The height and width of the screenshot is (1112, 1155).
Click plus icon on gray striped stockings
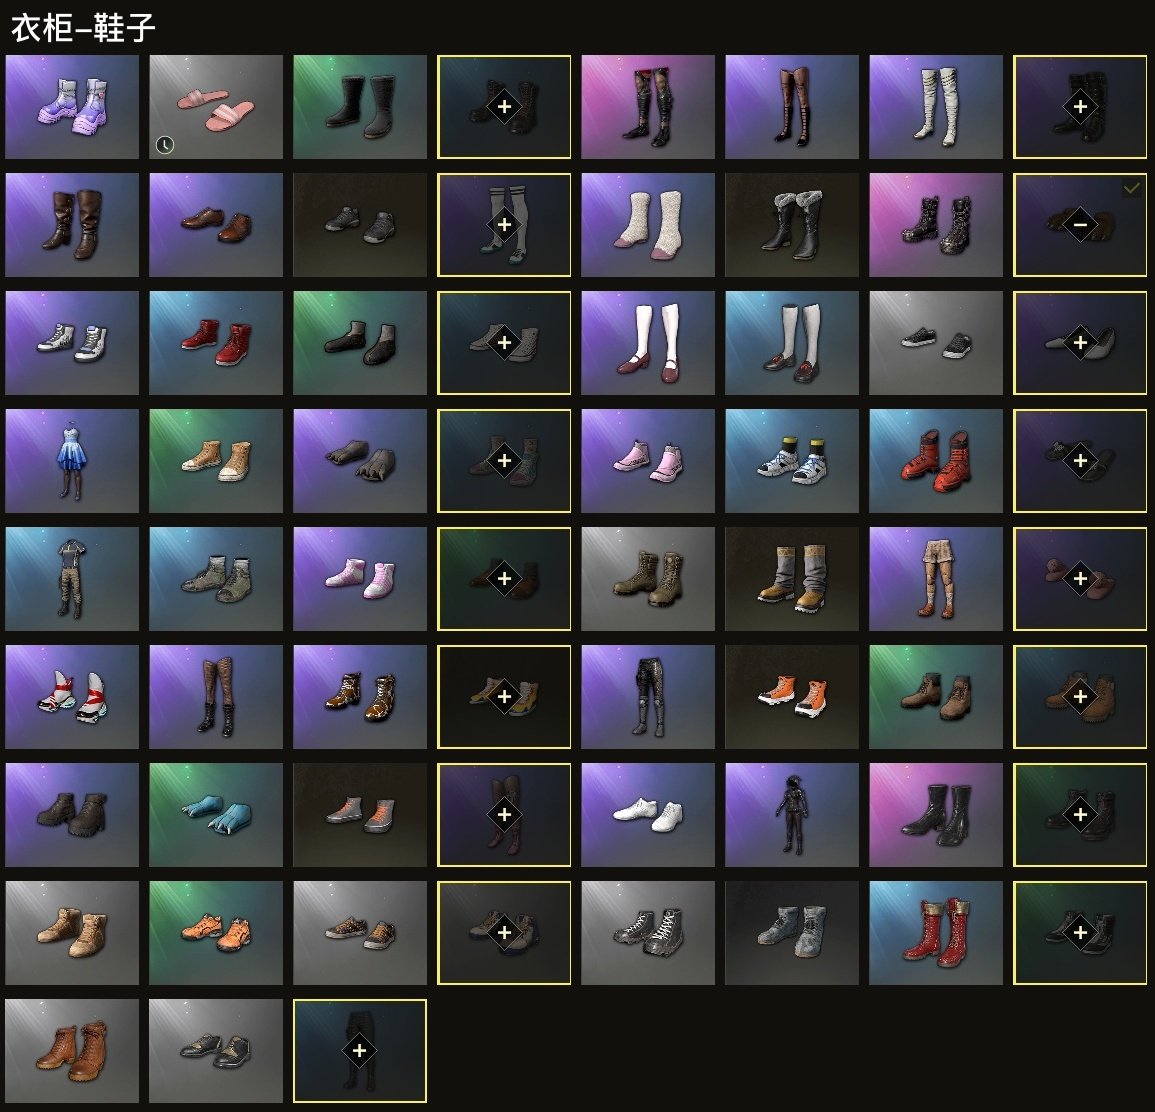point(504,225)
